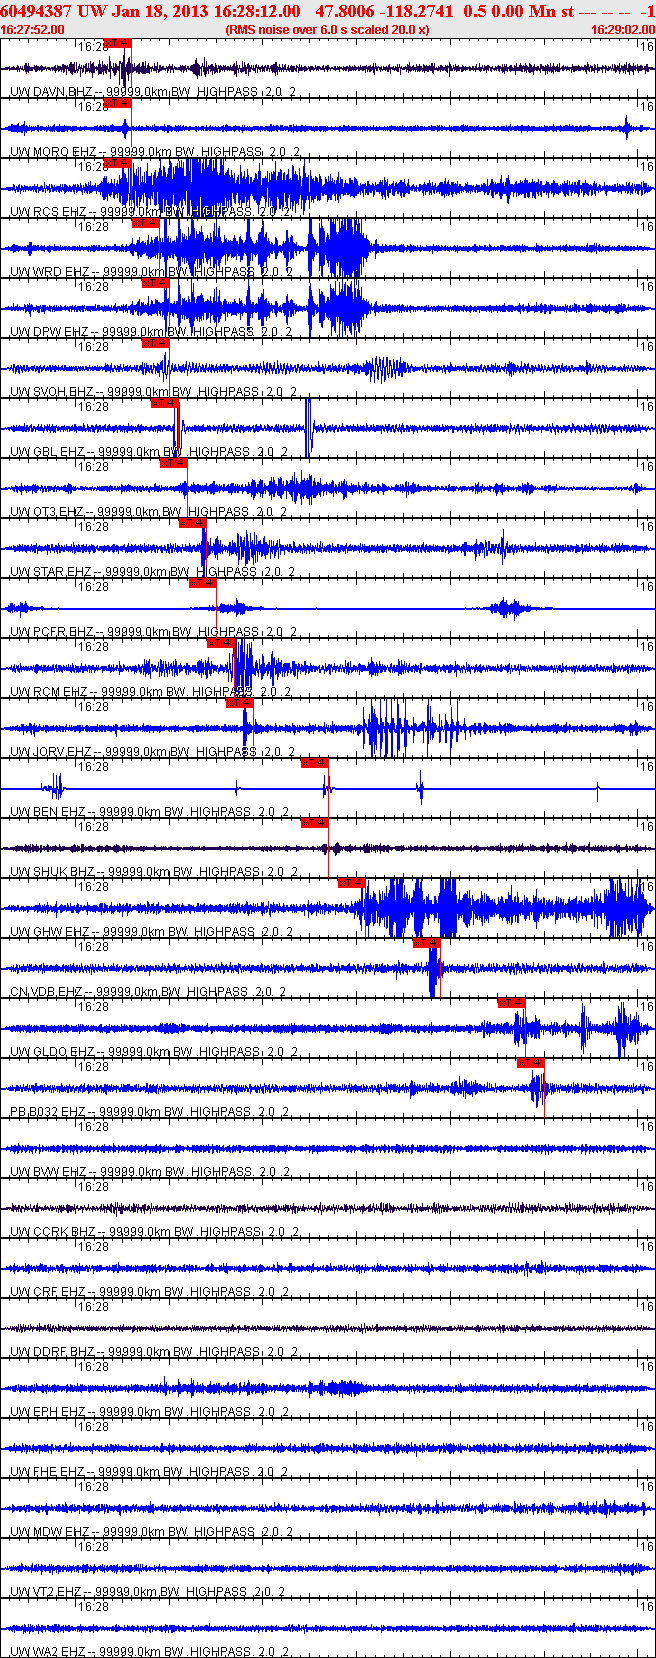Select the "UW RCS EHZ" station label
Viewport: 656px width, 1658px height.
48,212
